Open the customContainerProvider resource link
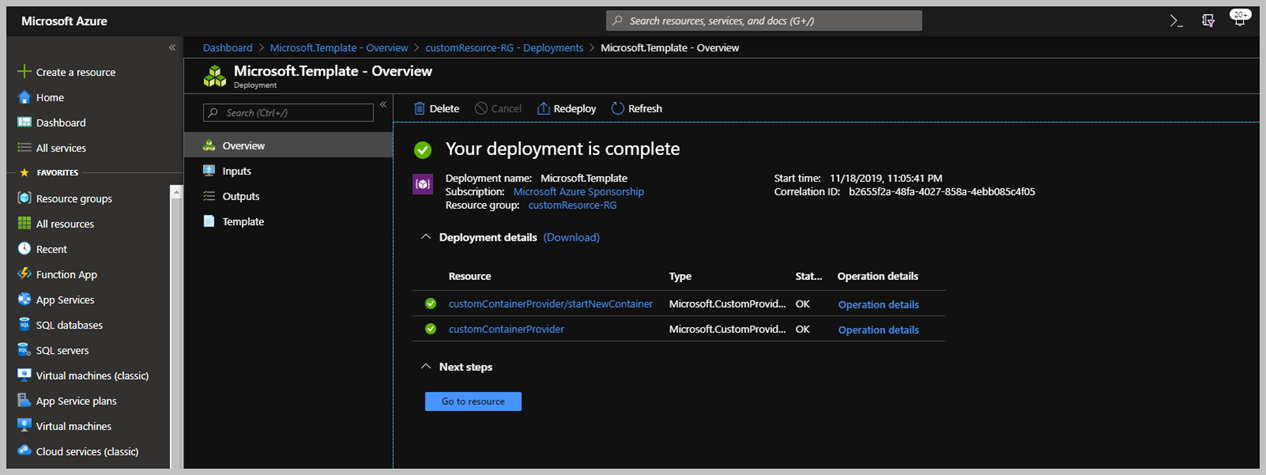Viewport: 1266px width, 475px height. 506,329
